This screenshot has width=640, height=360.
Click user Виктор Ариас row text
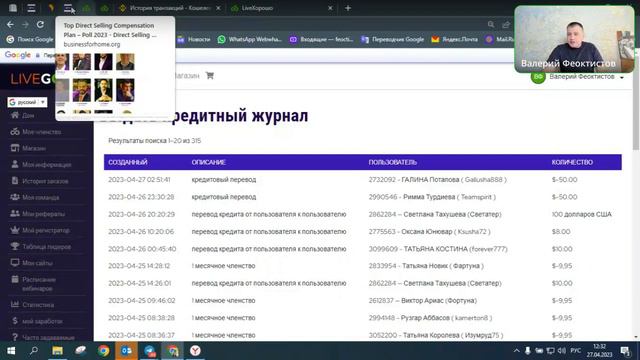point(422,300)
